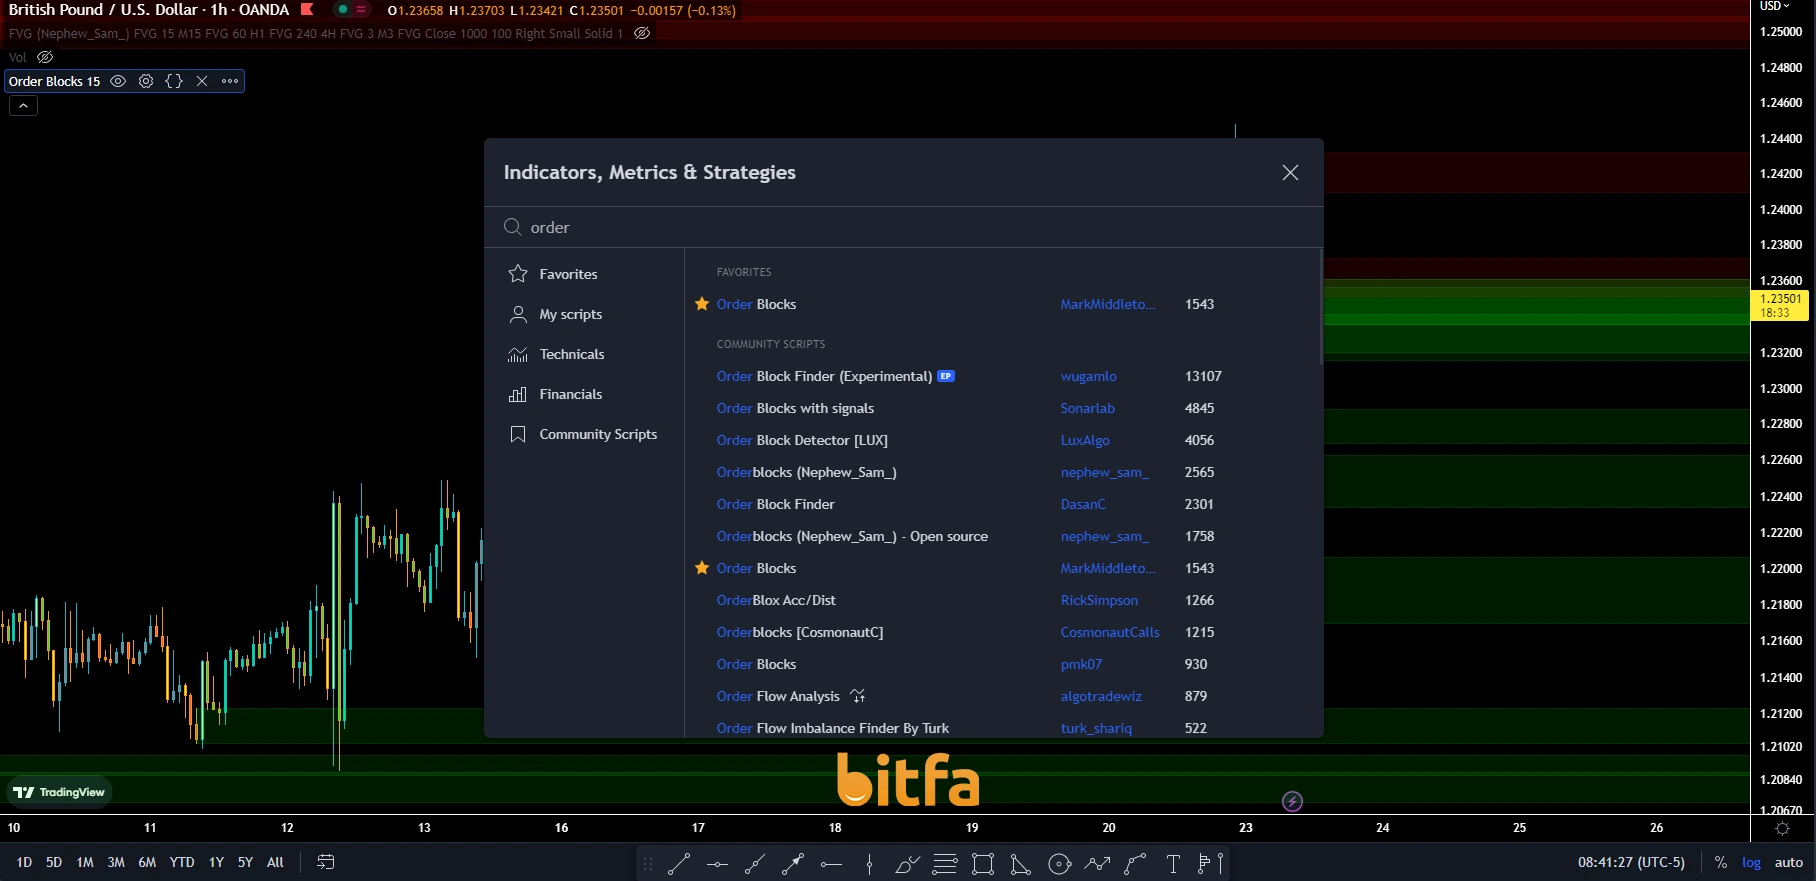Open Order Blocks source code braces icon
The width and height of the screenshot is (1816, 881).
tap(174, 81)
